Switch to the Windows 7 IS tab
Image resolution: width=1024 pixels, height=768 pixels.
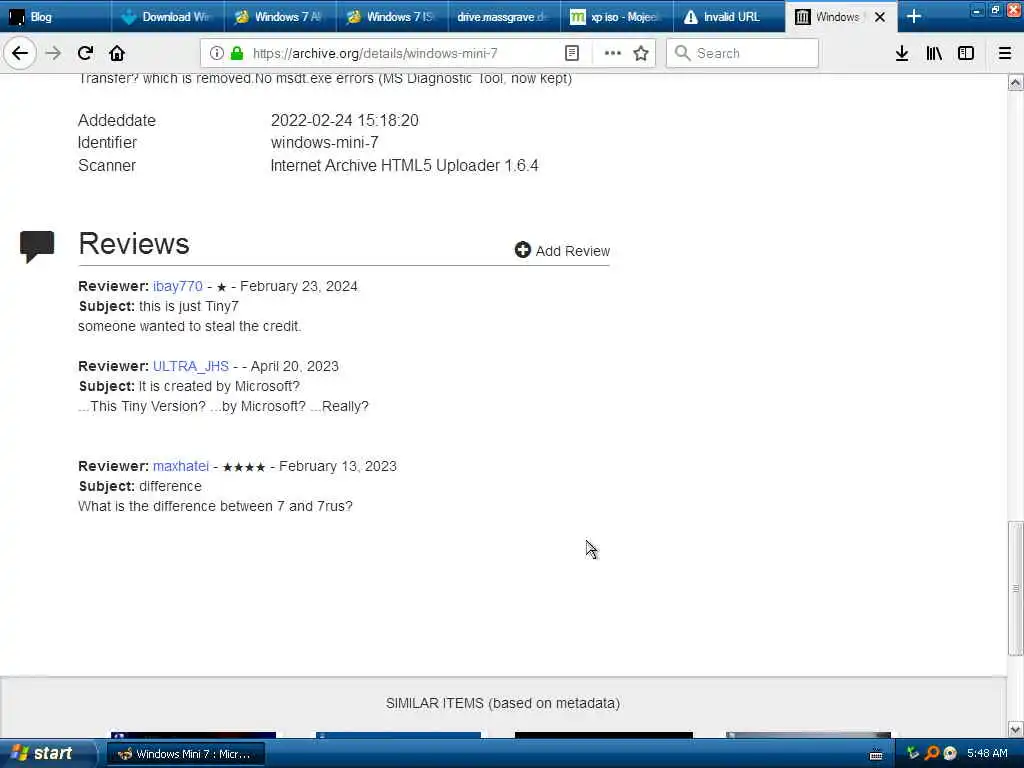point(393,16)
